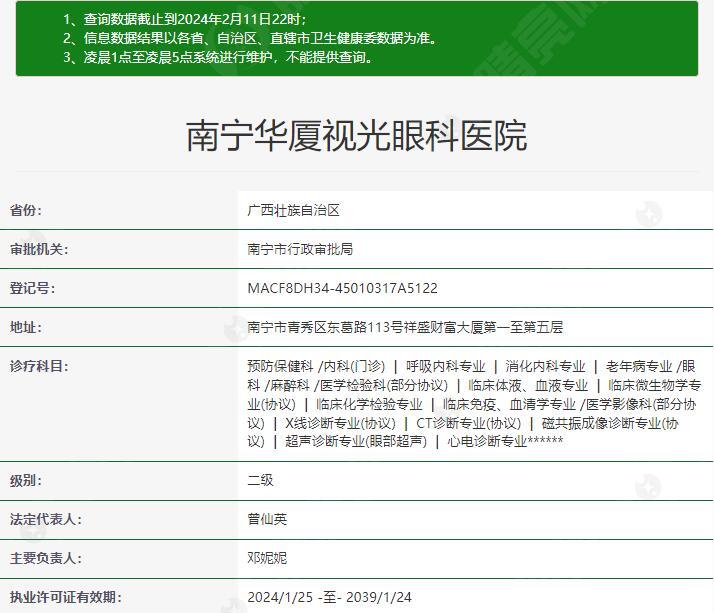
Task: Click the 临床化学检验专业 entry
Action: coord(369,404)
